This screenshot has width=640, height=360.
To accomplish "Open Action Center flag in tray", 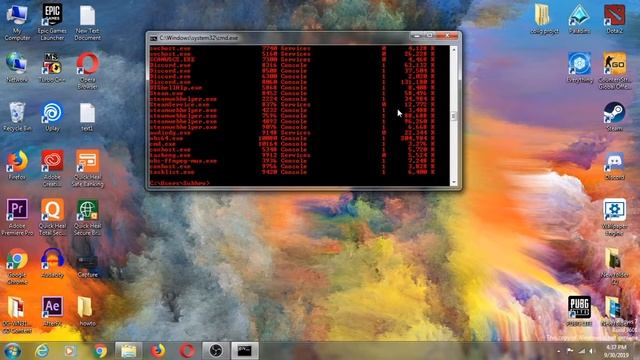I will [570, 351].
